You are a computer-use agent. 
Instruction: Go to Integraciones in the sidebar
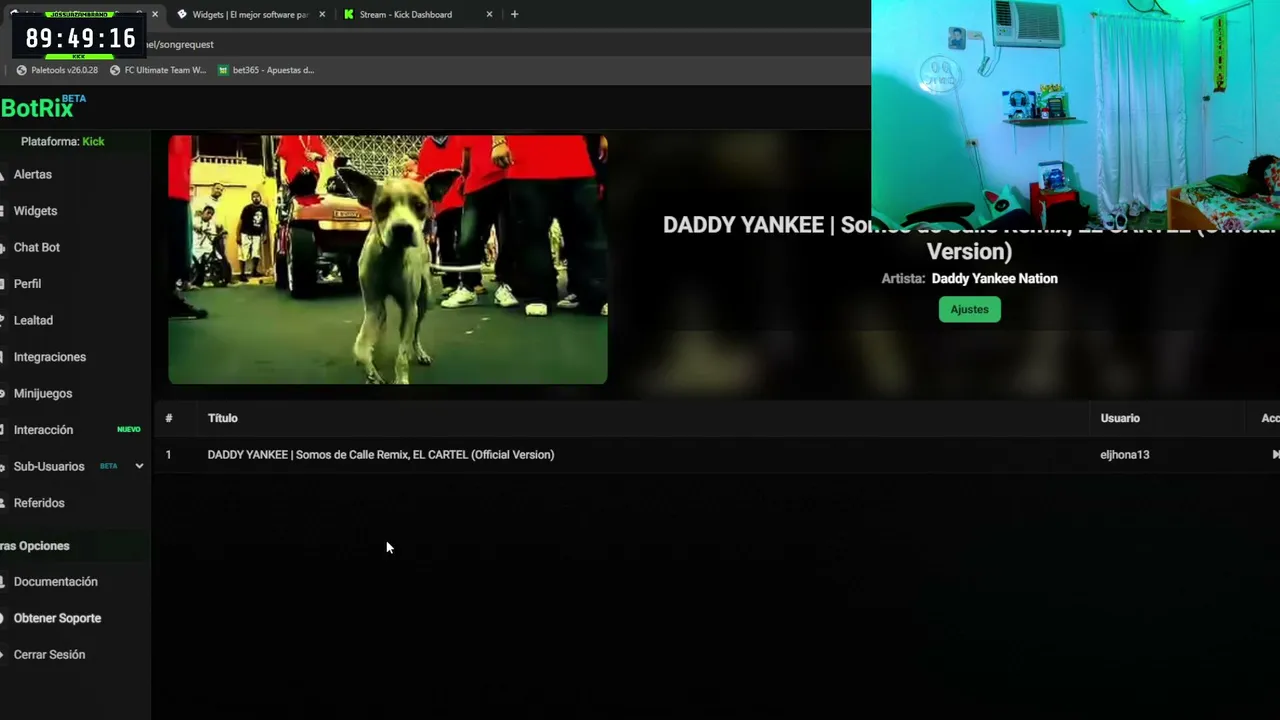(50, 357)
